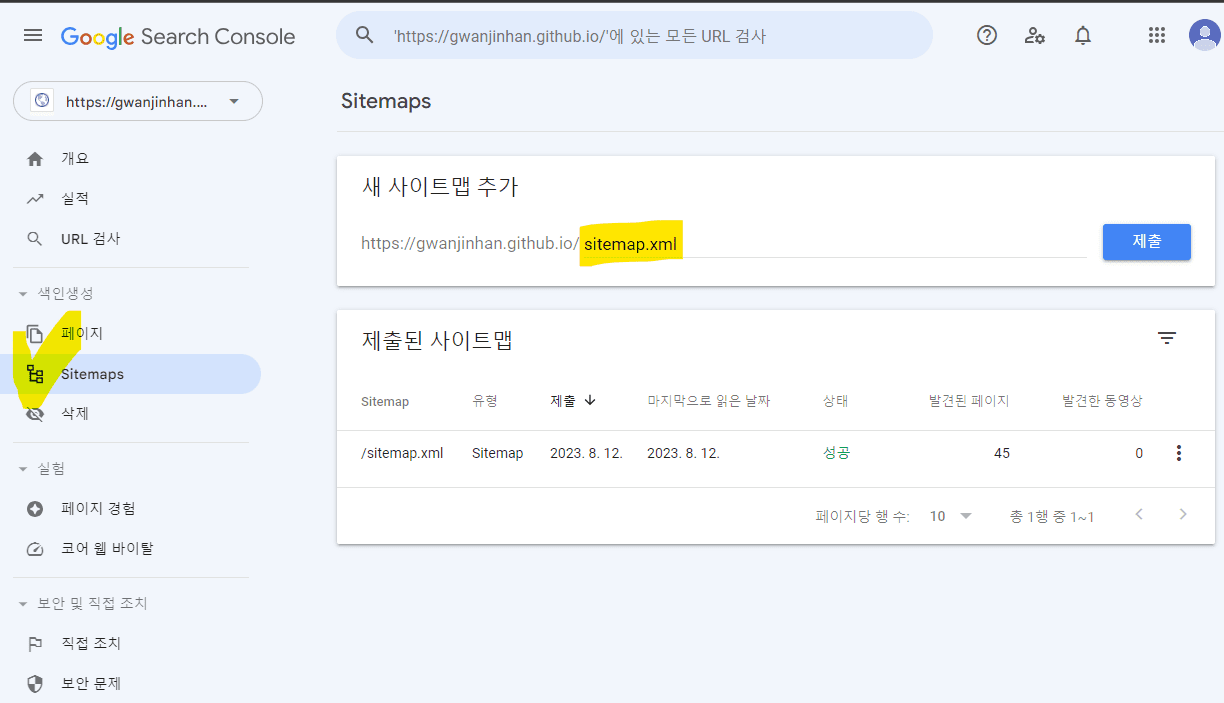Screen dimensions: 1224x703
Task: Go to the previous page of sitemaps
Action: point(1139,515)
